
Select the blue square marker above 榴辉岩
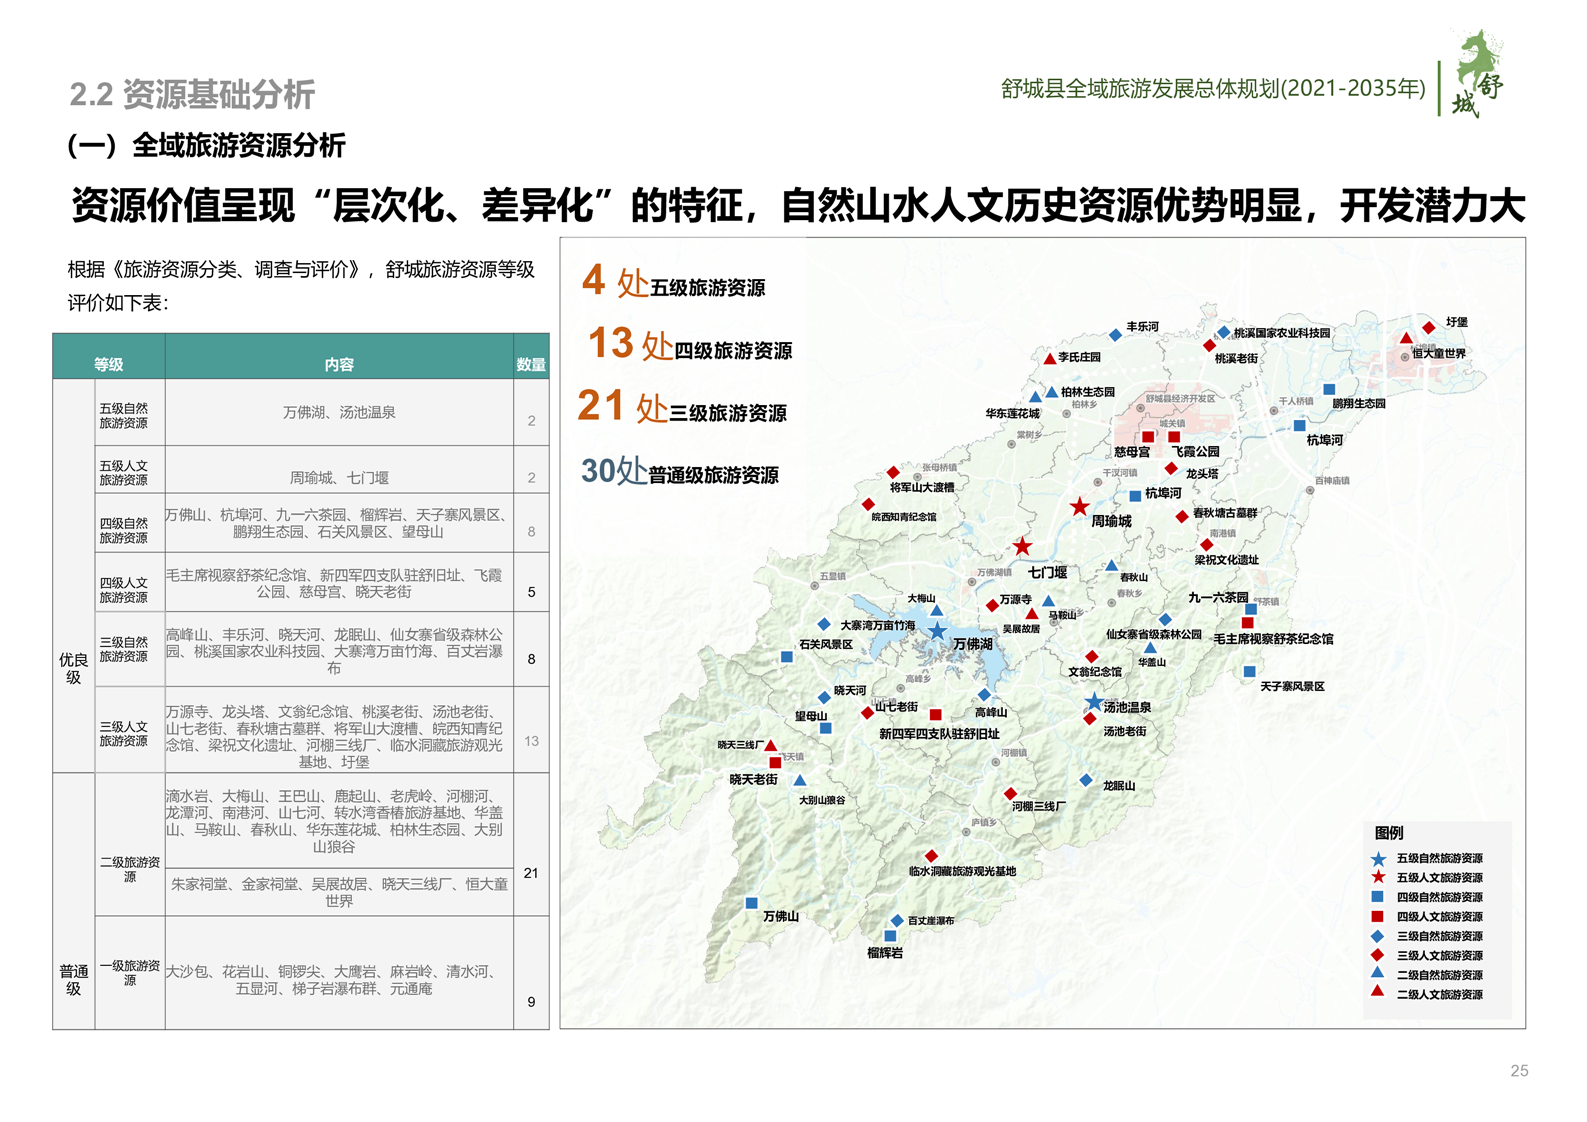pos(890,936)
